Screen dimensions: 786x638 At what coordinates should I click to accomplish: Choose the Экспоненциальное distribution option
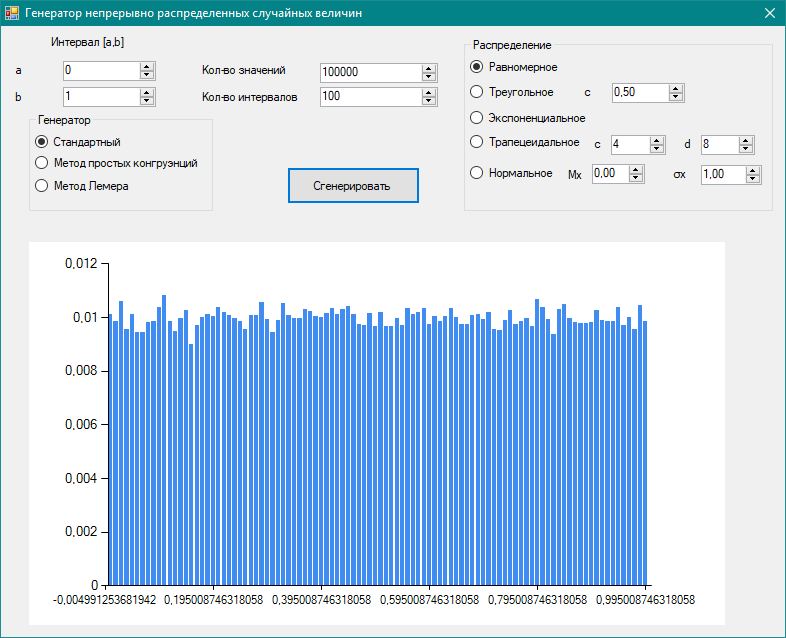click(528, 118)
